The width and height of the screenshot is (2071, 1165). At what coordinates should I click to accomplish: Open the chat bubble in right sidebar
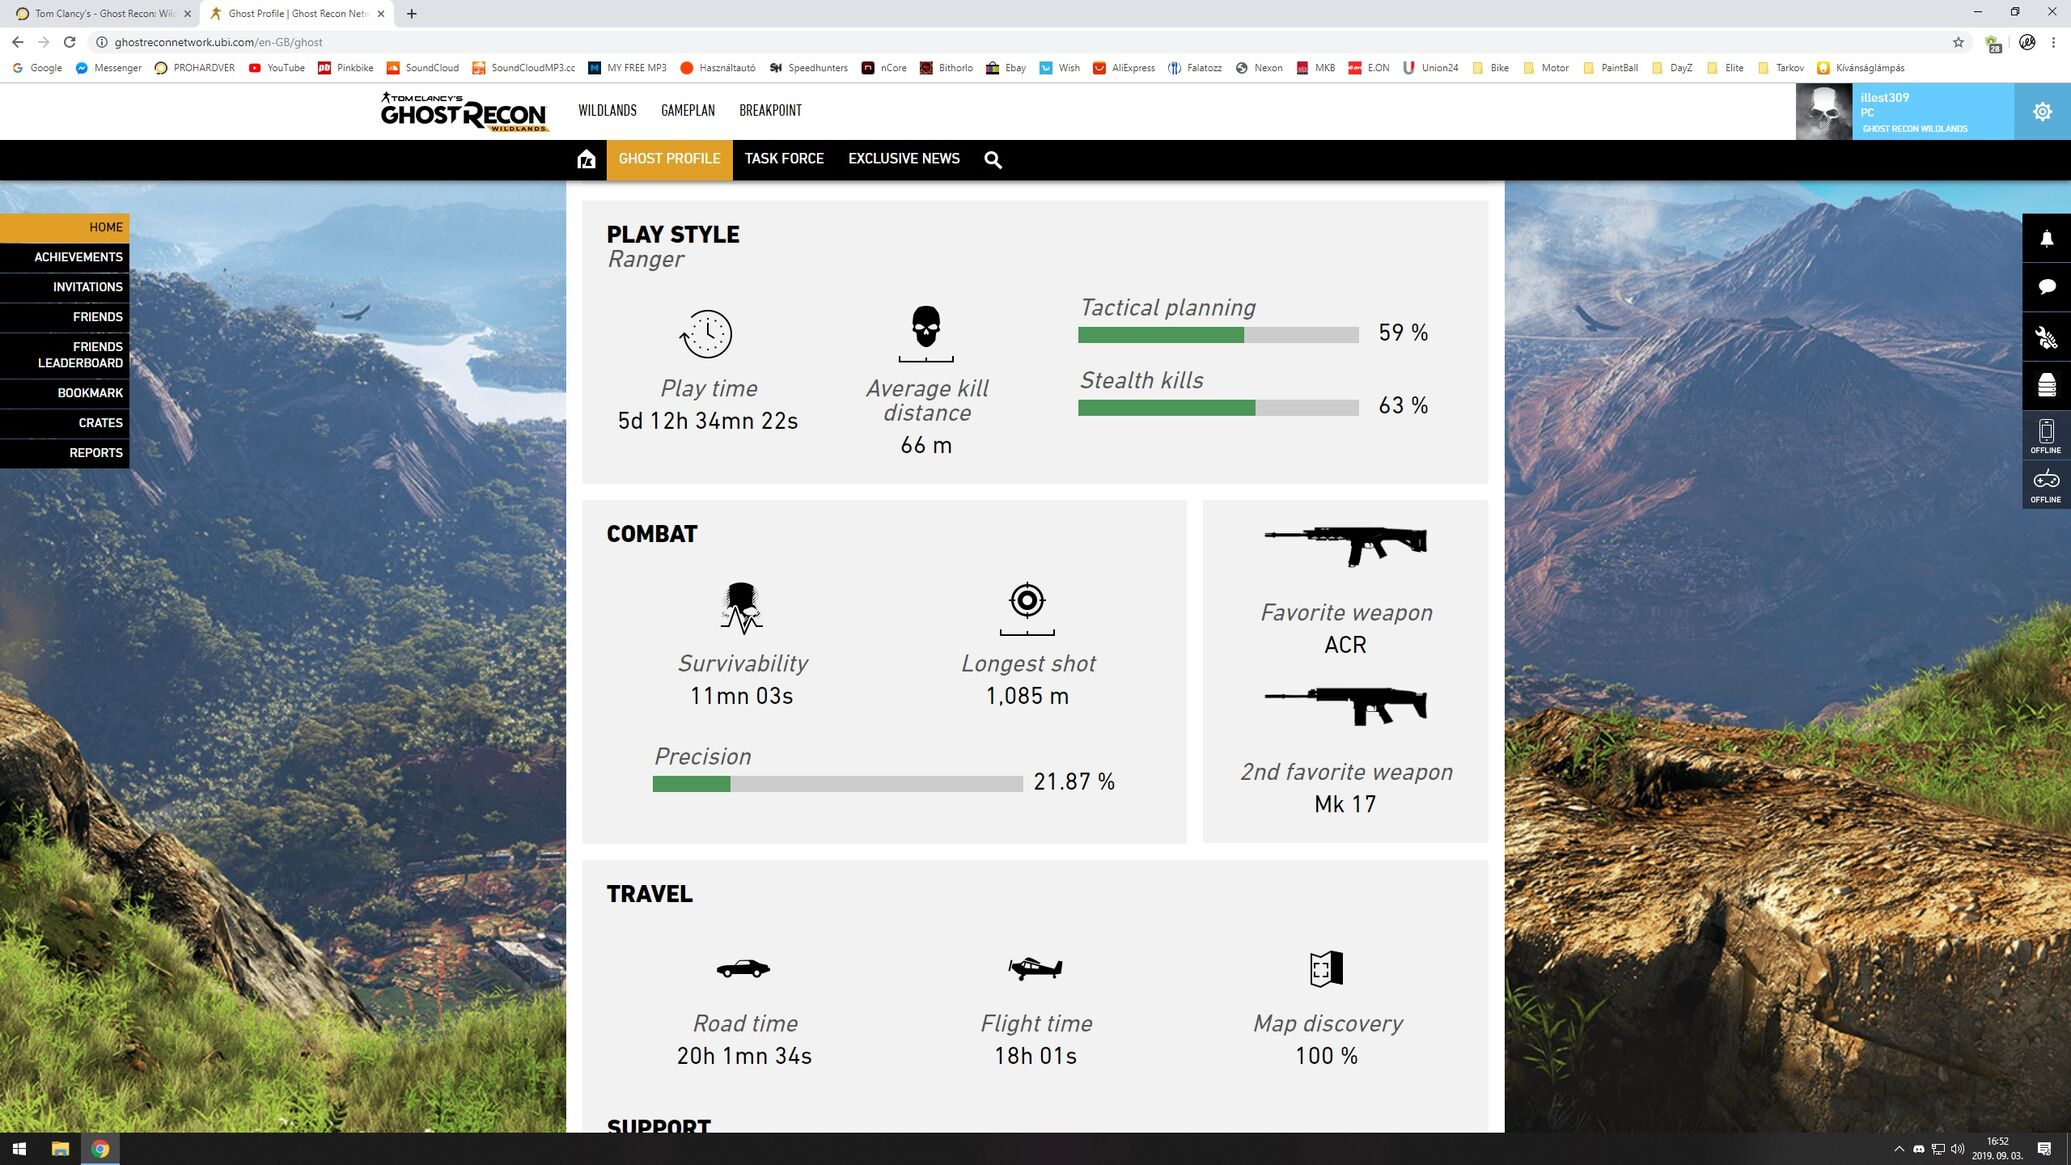2046,287
